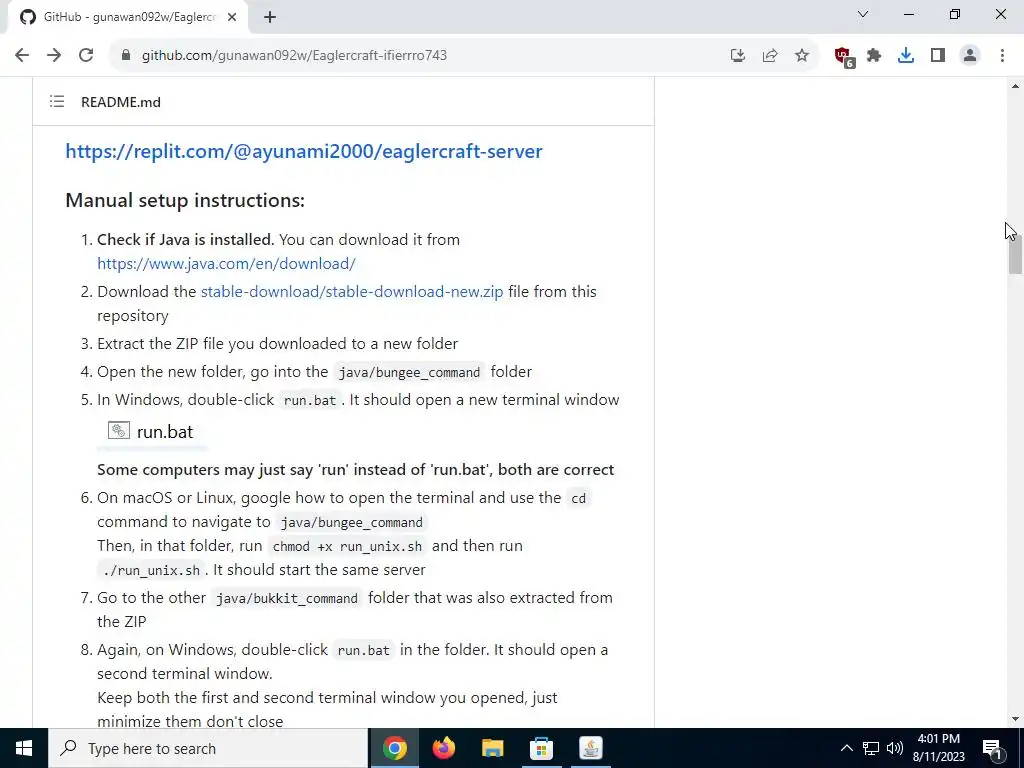Screen dimensions: 1024x768
Task: Open the Java app on taskbar
Action: tap(590, 748)
